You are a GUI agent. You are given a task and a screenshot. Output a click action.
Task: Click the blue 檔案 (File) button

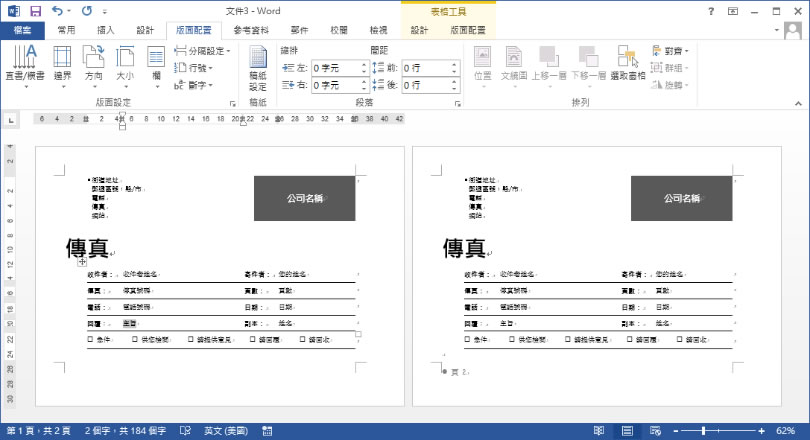22,30
